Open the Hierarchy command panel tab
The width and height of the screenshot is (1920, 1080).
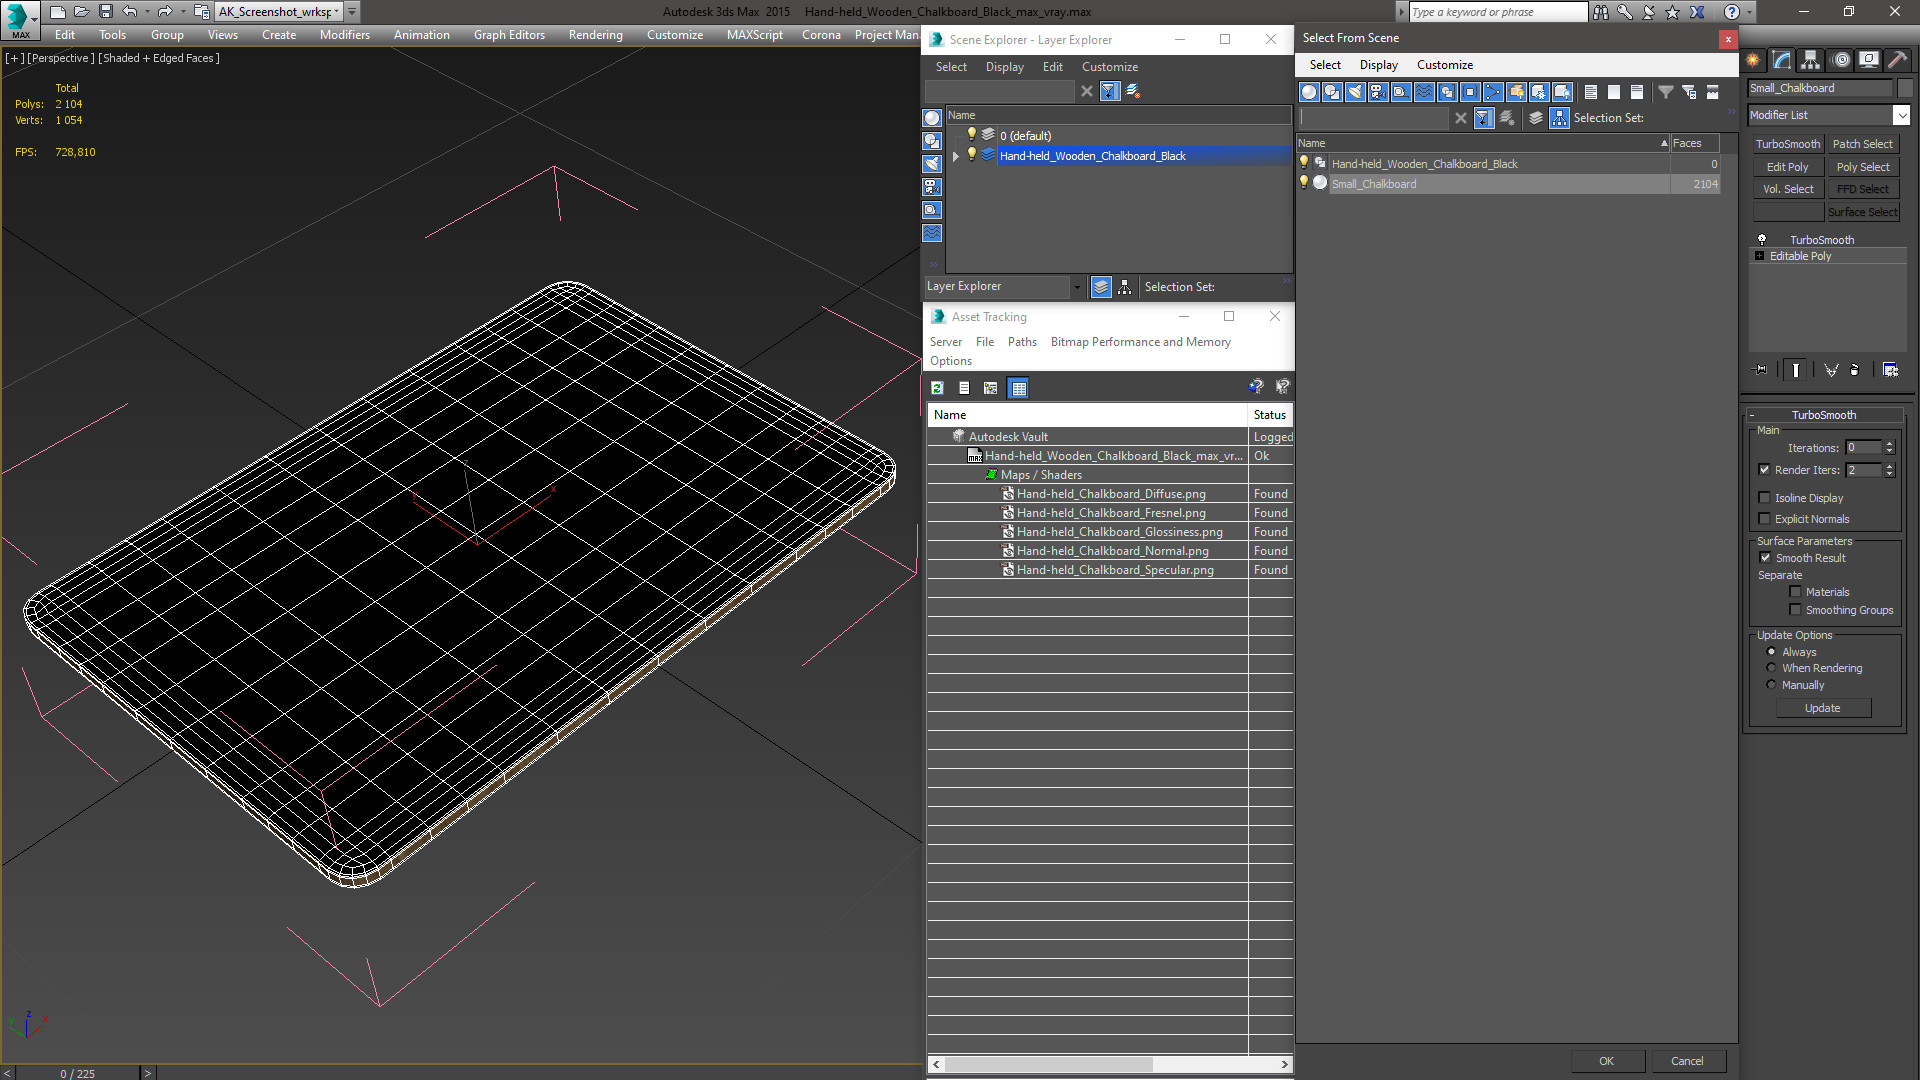1810,61
